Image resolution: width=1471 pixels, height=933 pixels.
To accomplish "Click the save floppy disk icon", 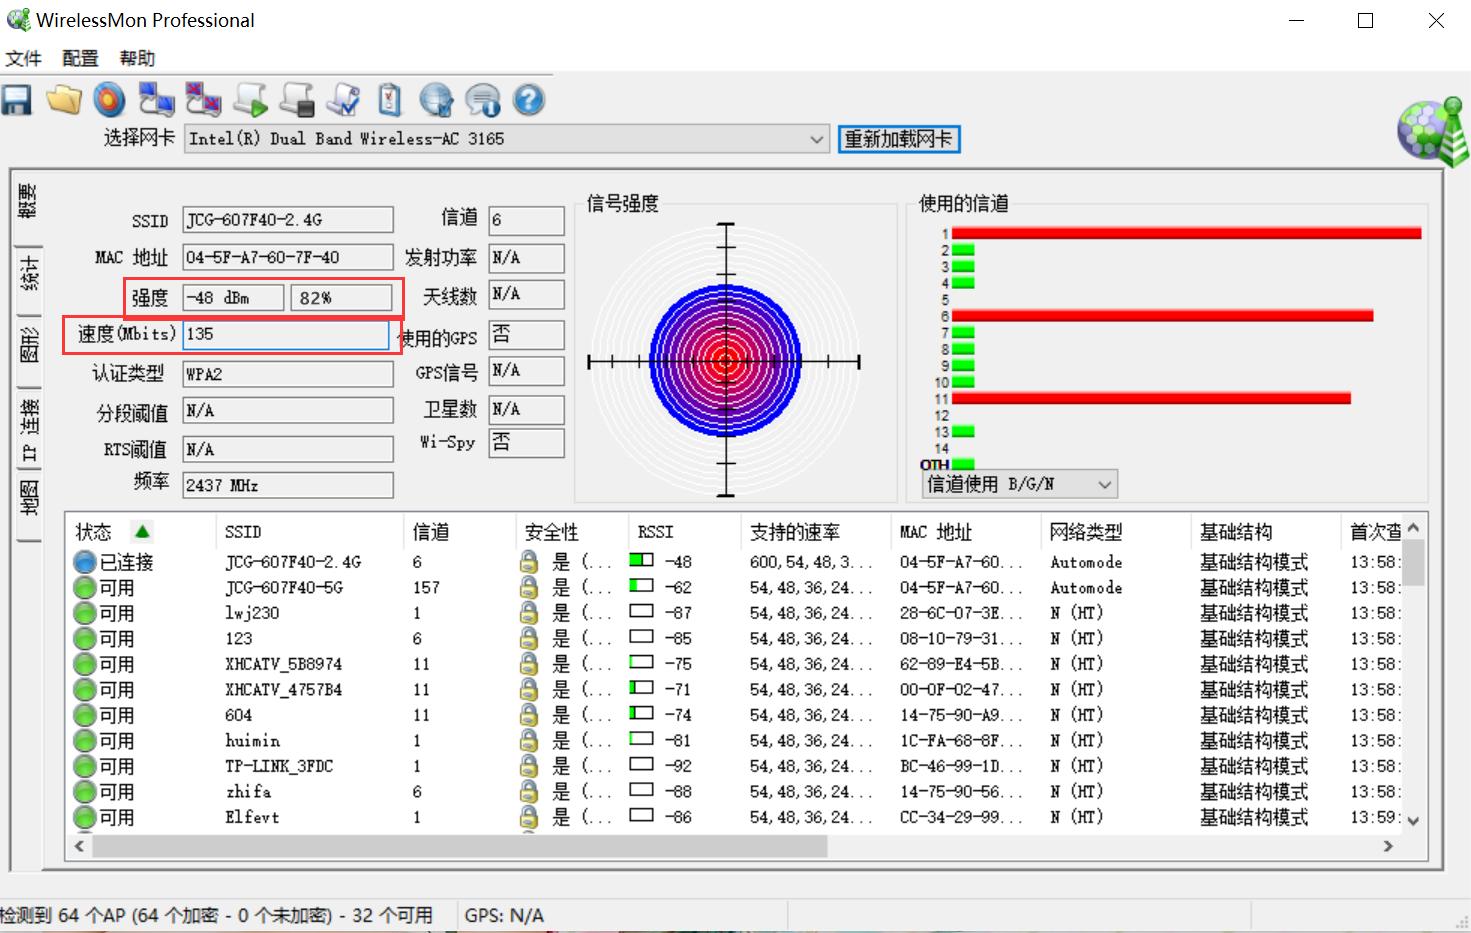I will 17,100.
